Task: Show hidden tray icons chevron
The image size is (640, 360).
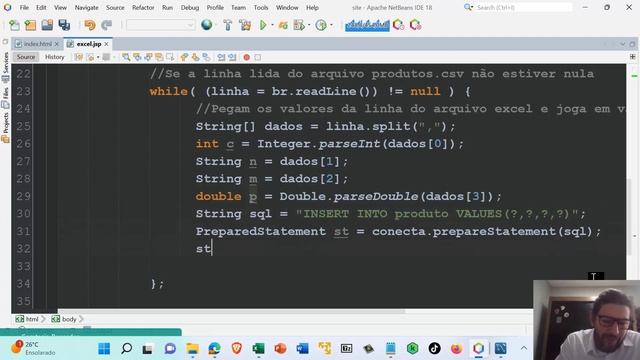Action: tap(524, 348)
